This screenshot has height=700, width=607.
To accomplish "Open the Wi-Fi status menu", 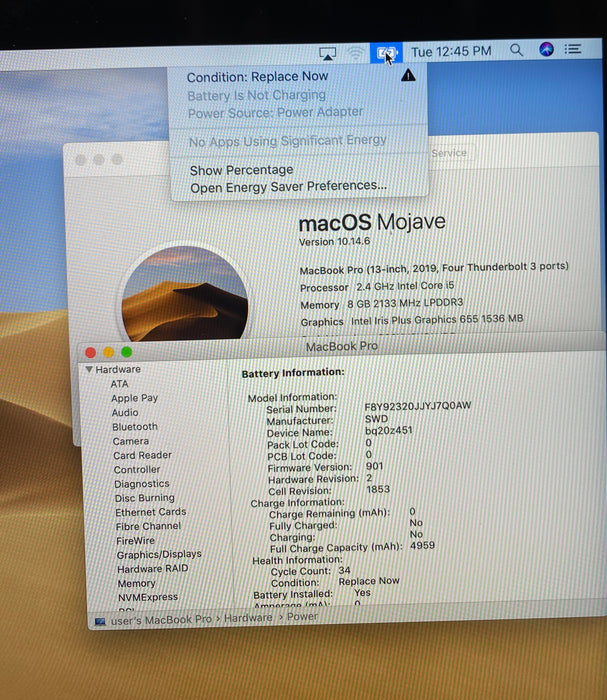I will point(355,54).
